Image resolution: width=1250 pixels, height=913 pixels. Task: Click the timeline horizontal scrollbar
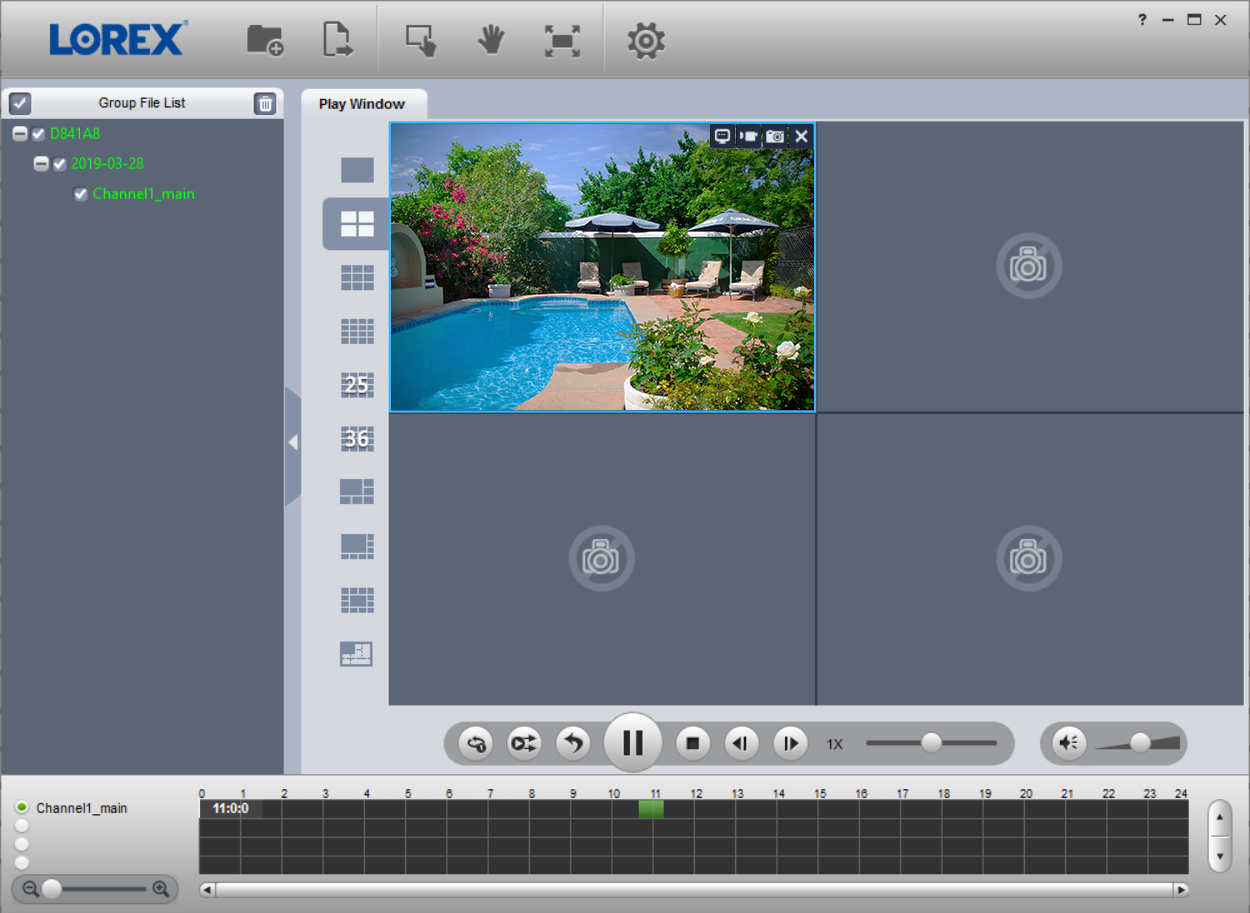(694, 890)
